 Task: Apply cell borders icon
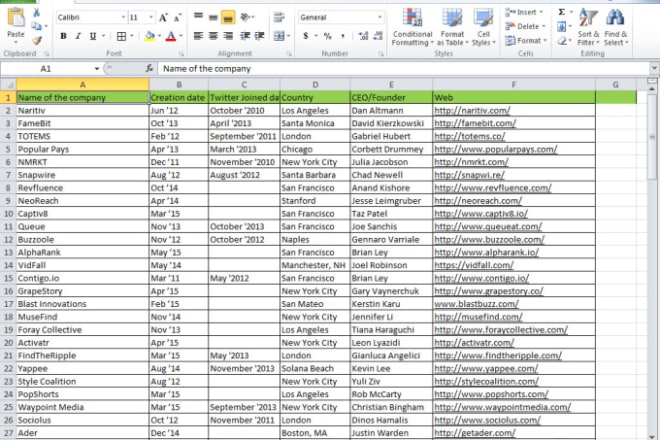pos(121,36)
